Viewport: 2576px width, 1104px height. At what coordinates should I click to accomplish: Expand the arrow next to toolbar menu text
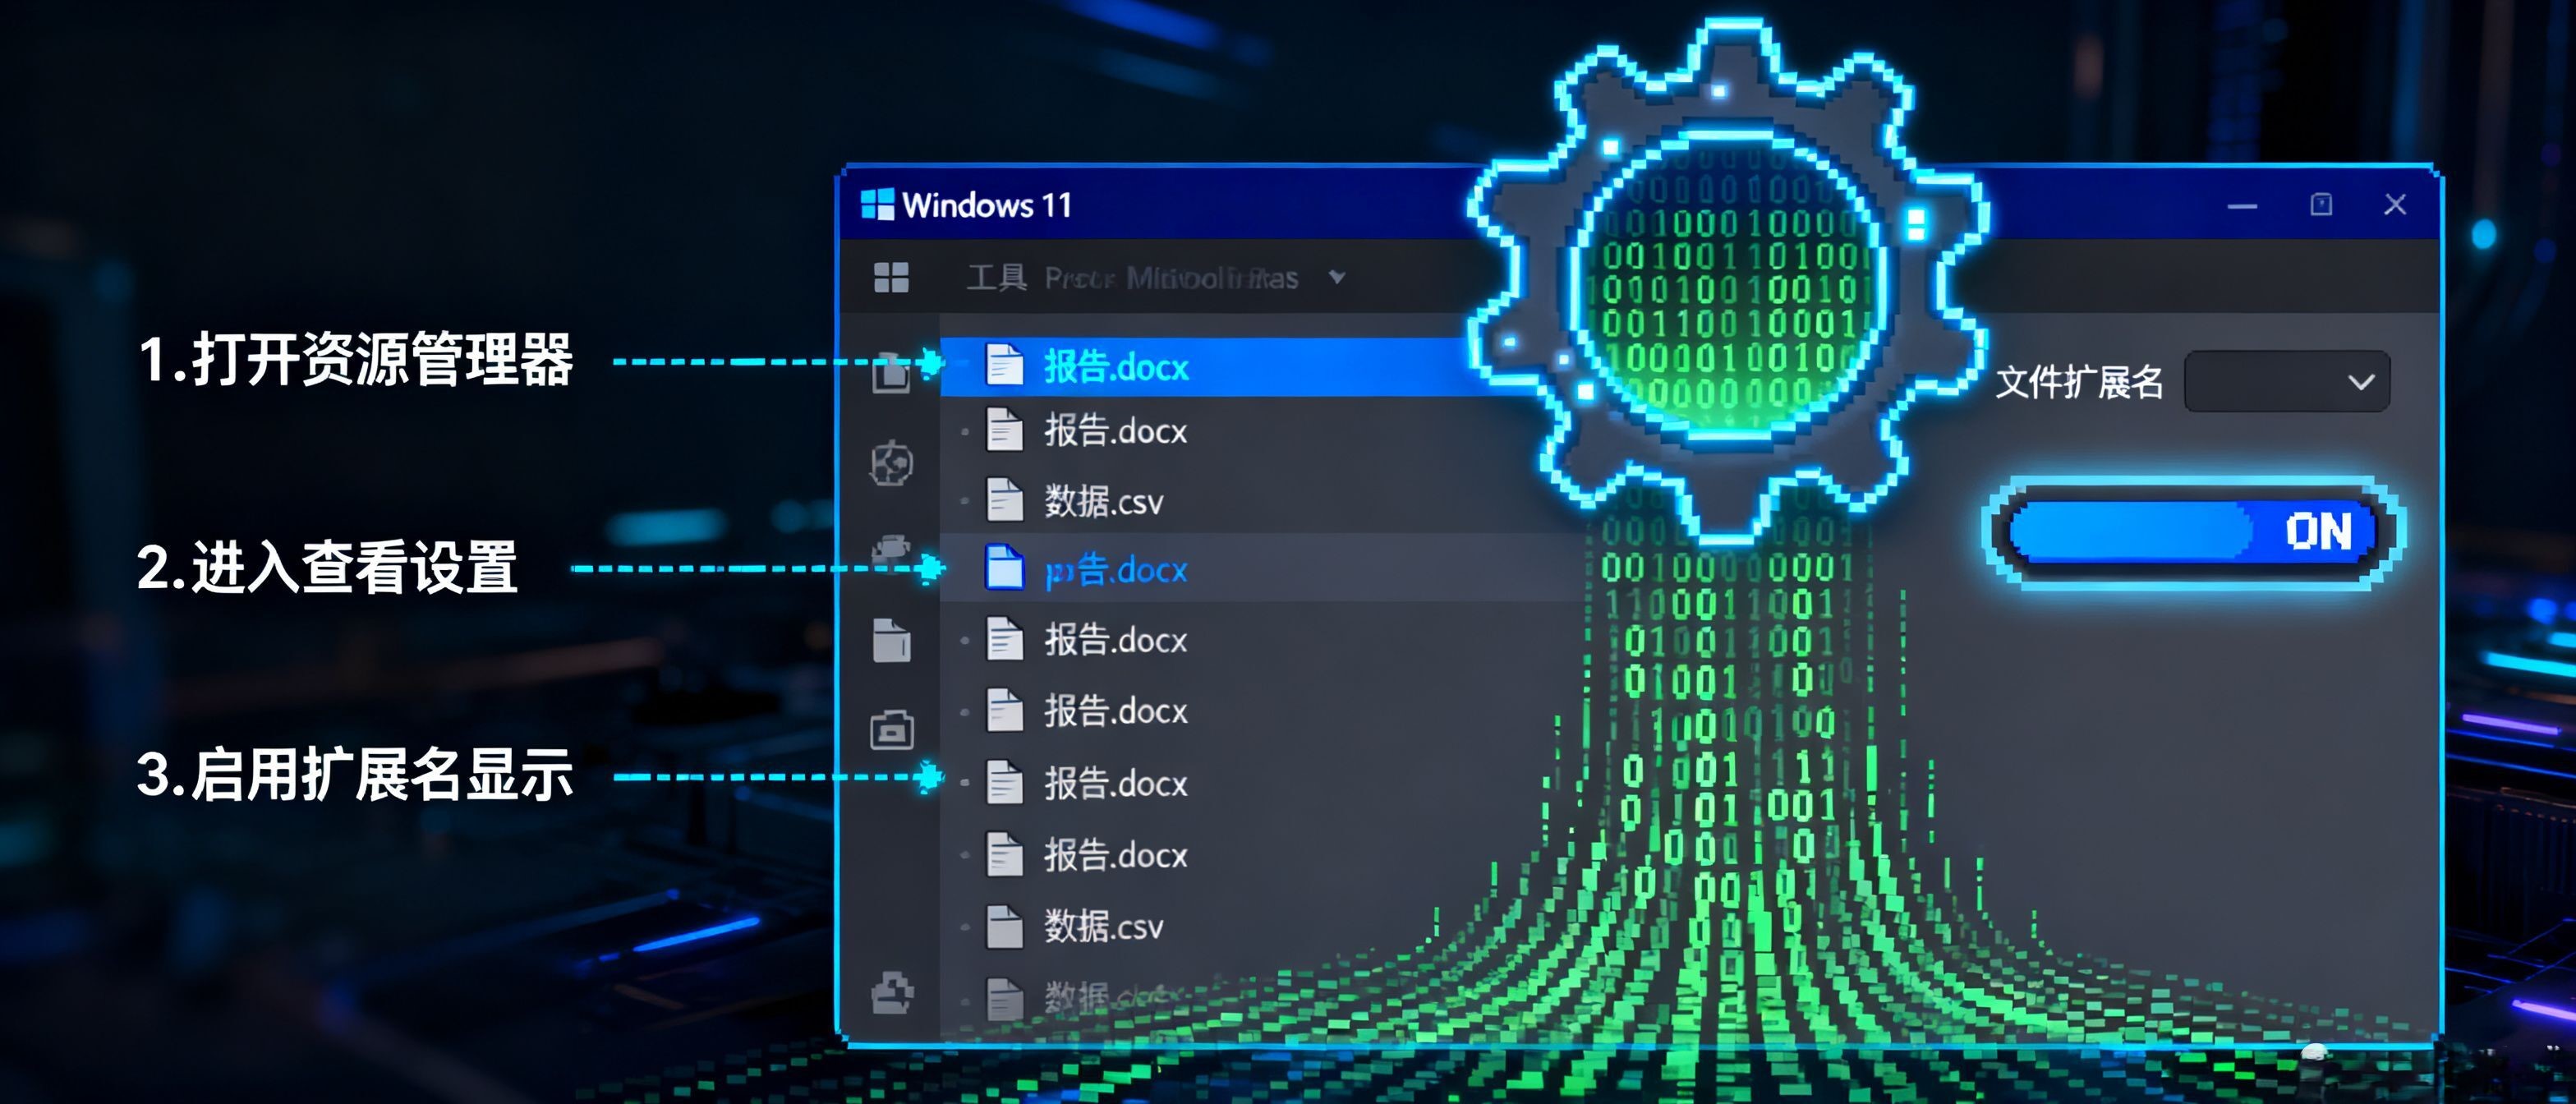pos(1337,277)
